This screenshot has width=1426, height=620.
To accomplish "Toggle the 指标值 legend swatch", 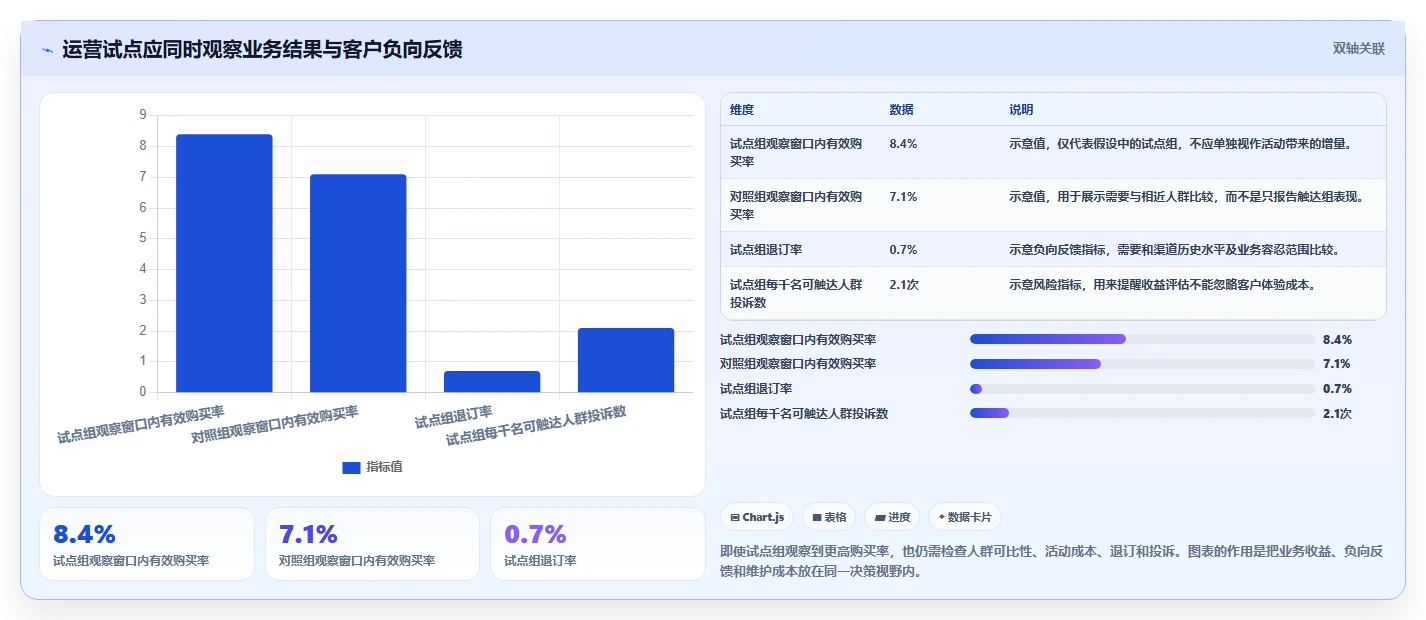I will (351, 467).
